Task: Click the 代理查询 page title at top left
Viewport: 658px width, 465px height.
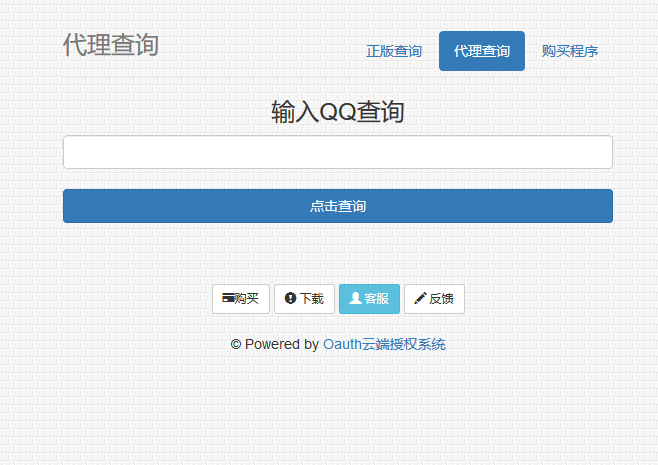Action: tap(110, 45)
